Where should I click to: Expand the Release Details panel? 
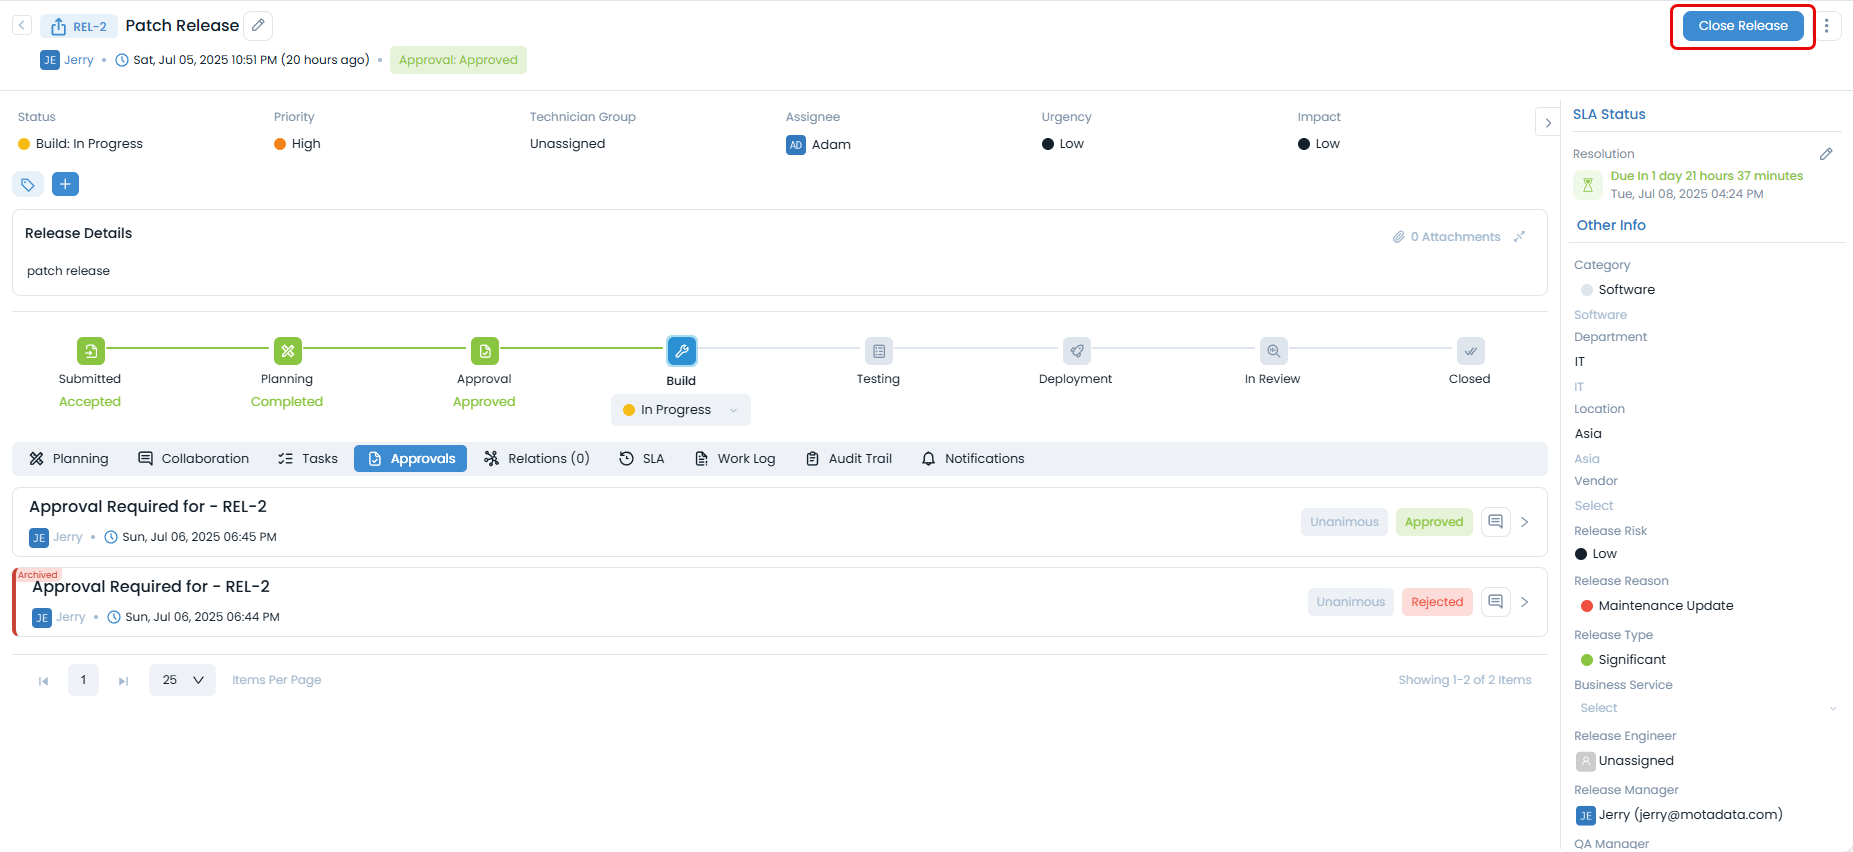tap(1519, 237)
